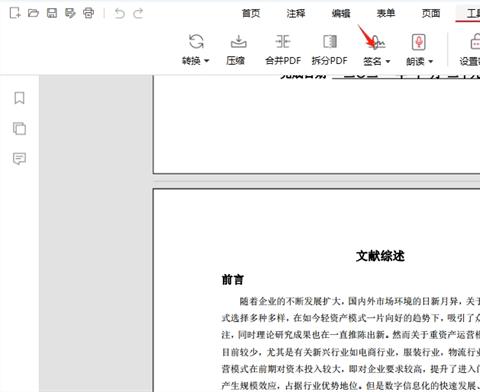
Task: Switch to the 首页 tab
Action: coord(251,13)
